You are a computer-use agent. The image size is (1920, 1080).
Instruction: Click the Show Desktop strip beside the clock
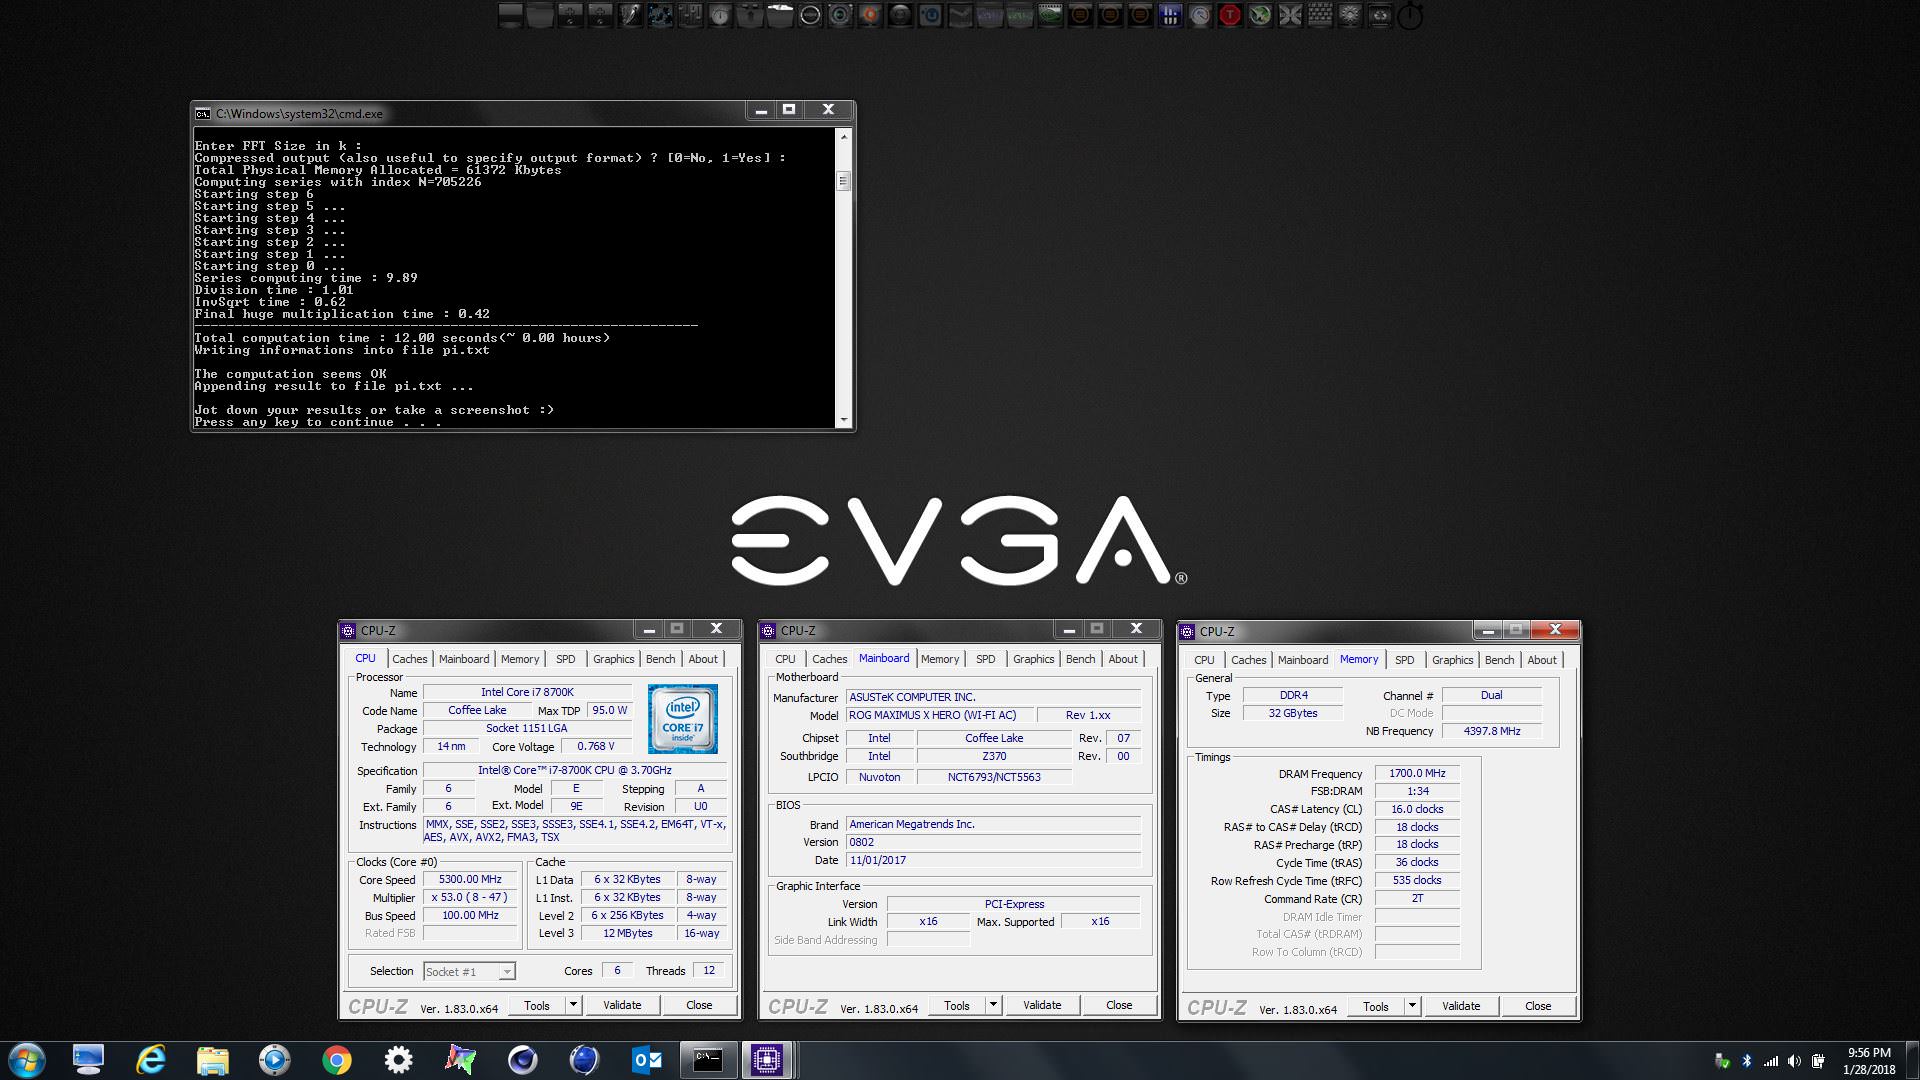point(1912,1060)
